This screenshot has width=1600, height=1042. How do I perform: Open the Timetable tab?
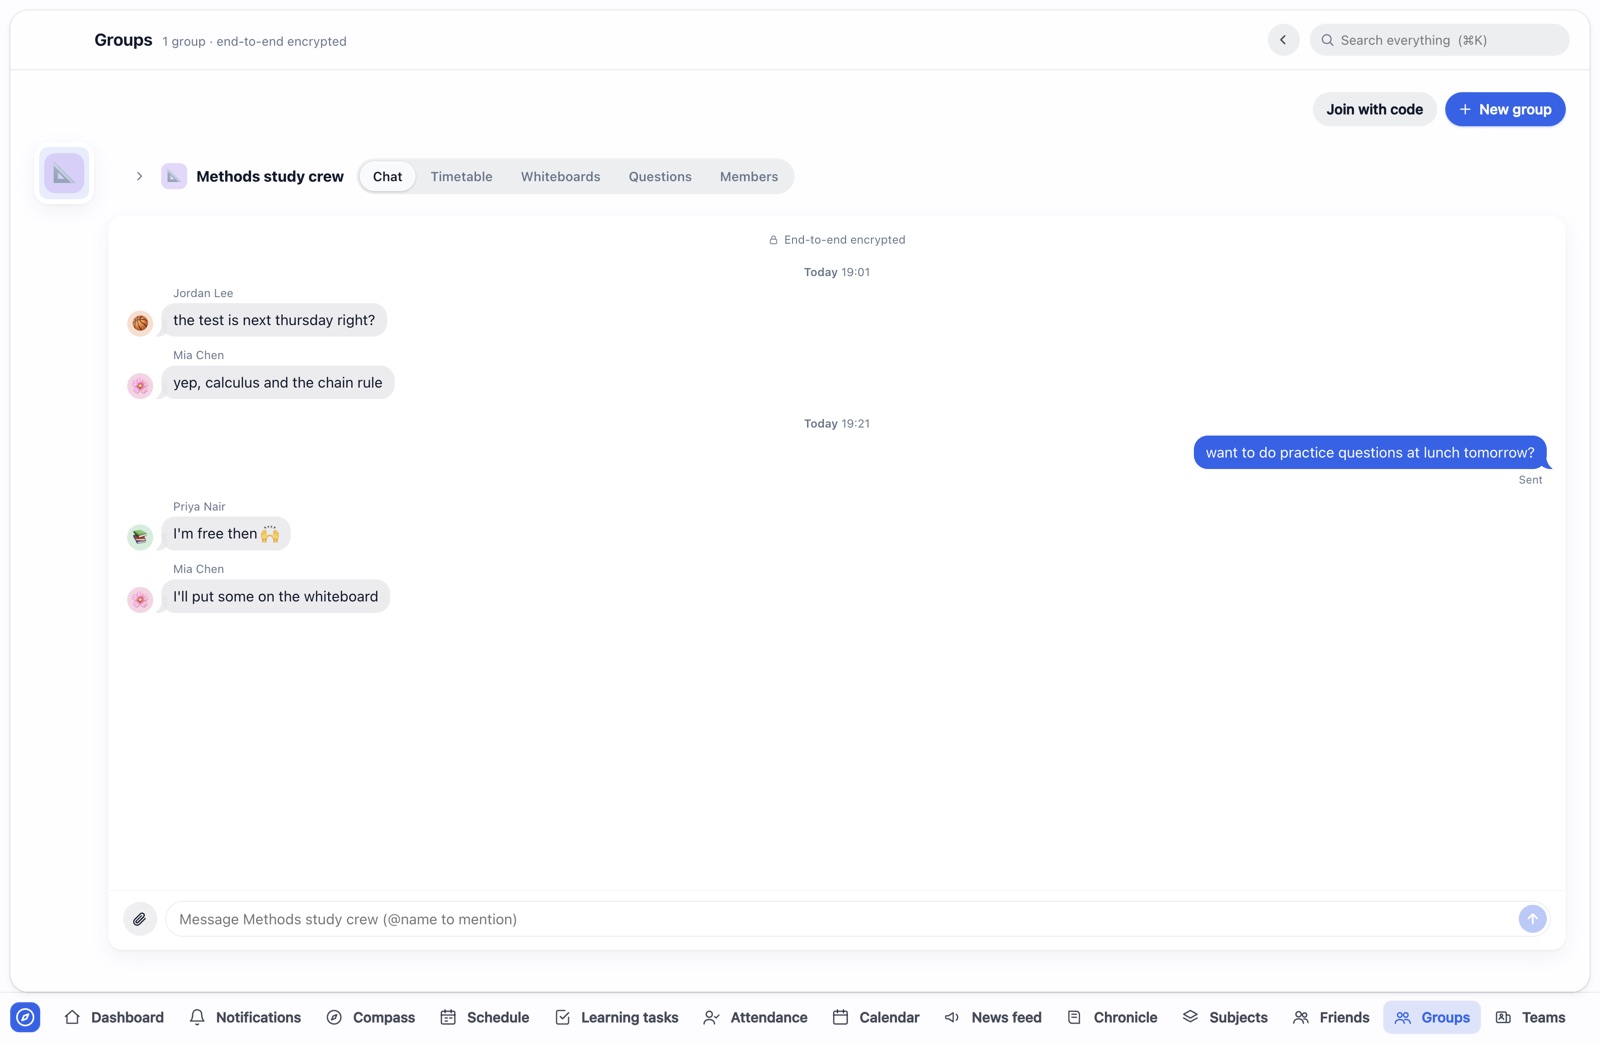(461, 176)
